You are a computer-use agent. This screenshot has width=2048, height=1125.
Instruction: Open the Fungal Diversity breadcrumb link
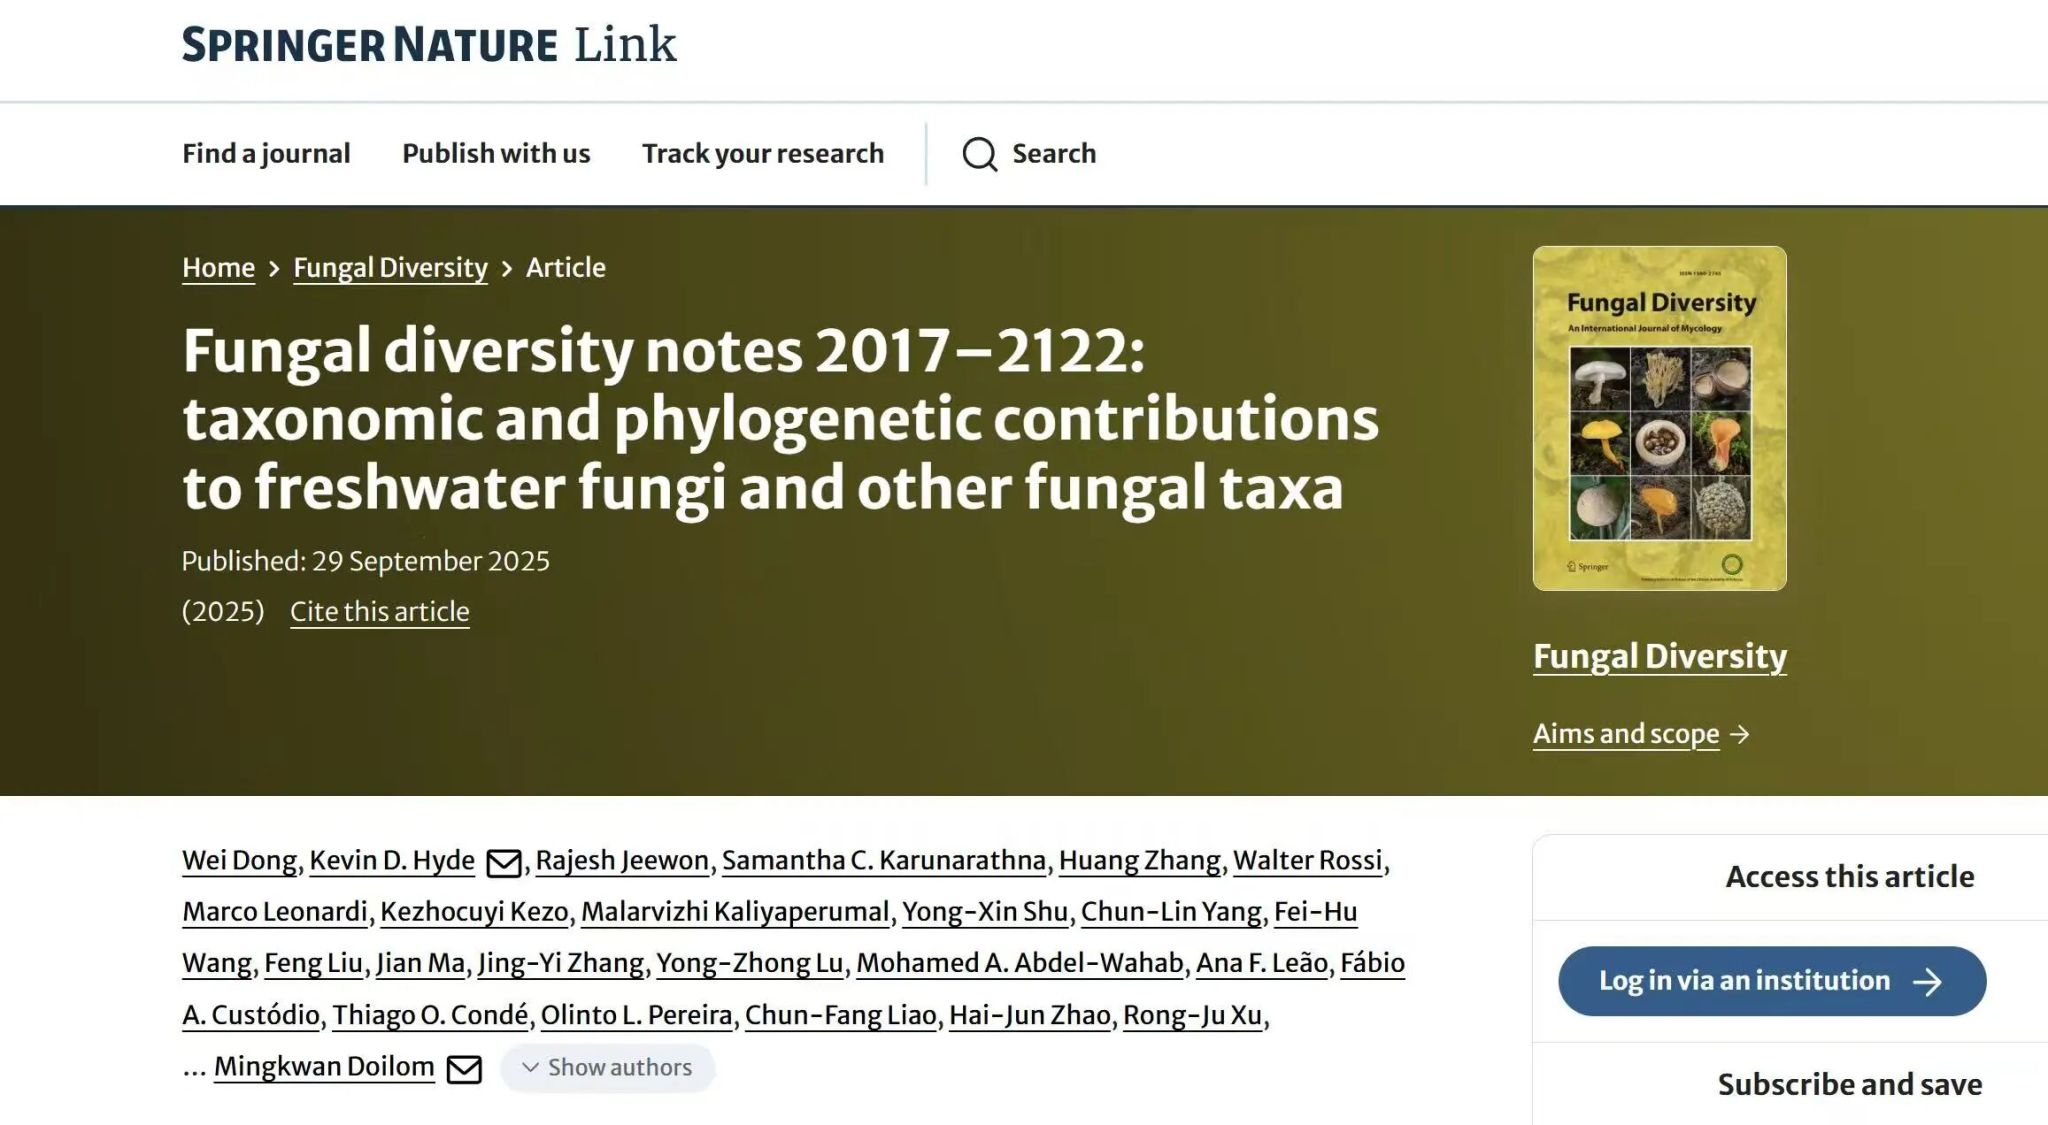click(x=390, y=268)
